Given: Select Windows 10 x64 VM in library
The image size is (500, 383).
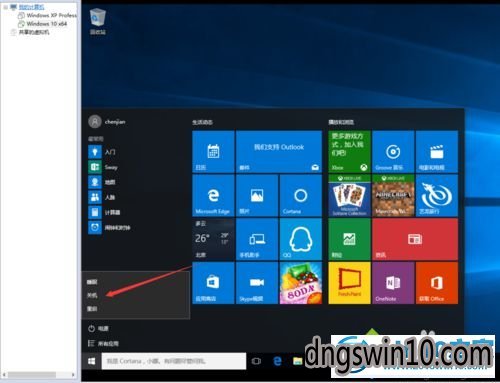Looking at the screenshot, I should point(43,24).
